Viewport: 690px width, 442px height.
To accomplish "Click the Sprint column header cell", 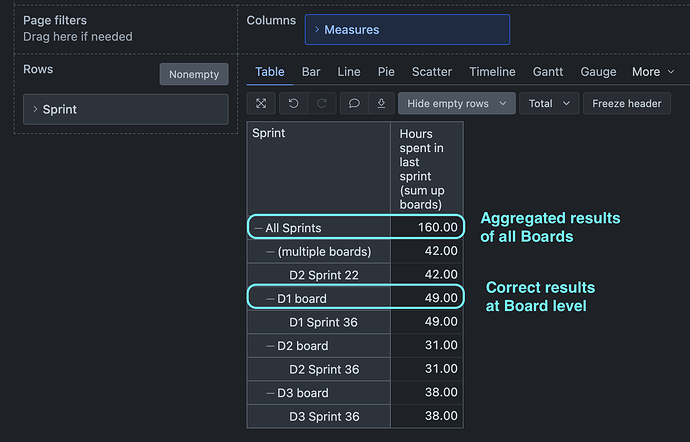I will click(319, 168).
